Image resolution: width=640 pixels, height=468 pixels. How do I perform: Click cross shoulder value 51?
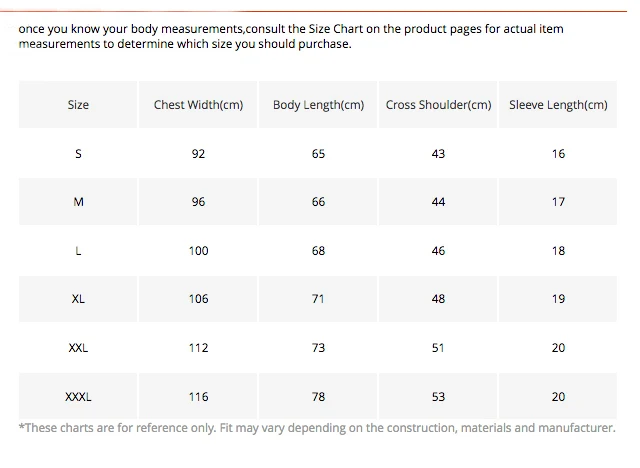tap(438, 348)
